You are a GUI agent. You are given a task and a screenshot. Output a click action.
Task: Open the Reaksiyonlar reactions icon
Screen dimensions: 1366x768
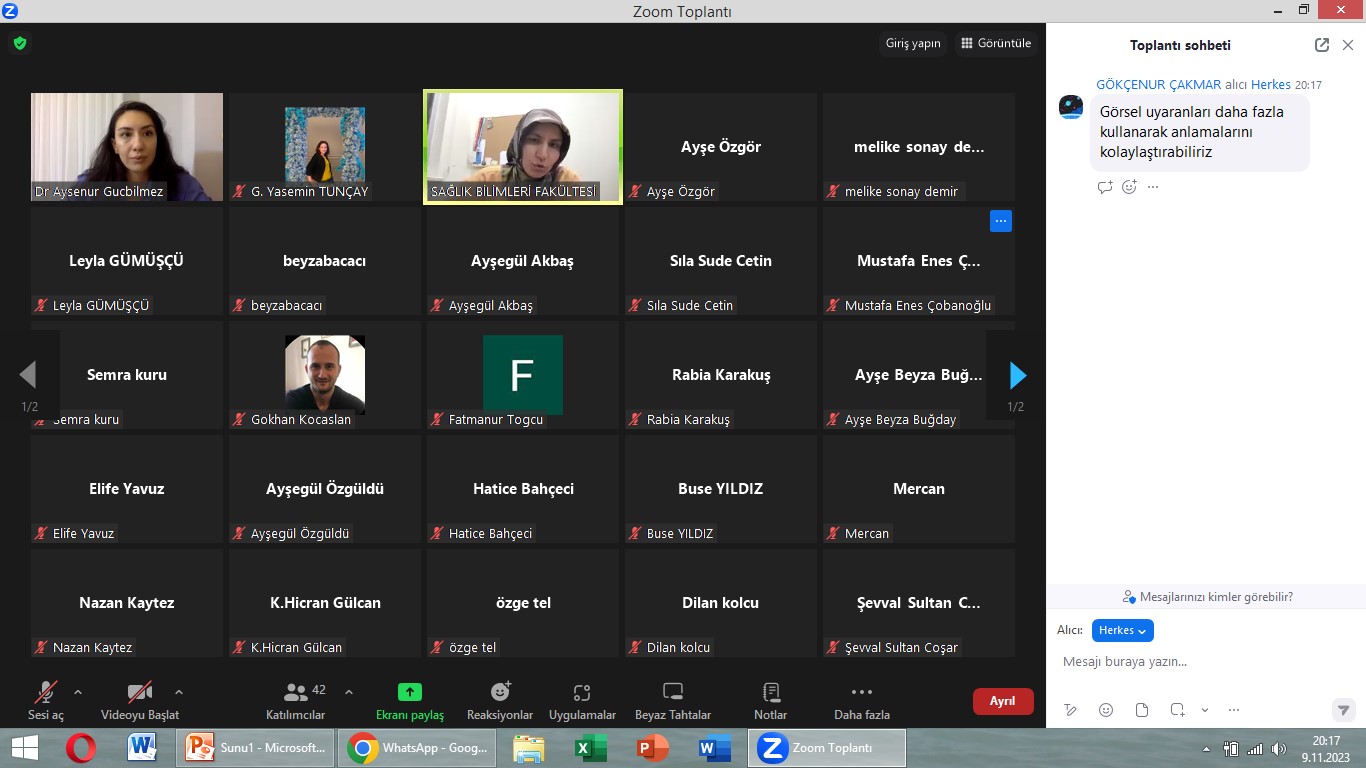point(500,692)
